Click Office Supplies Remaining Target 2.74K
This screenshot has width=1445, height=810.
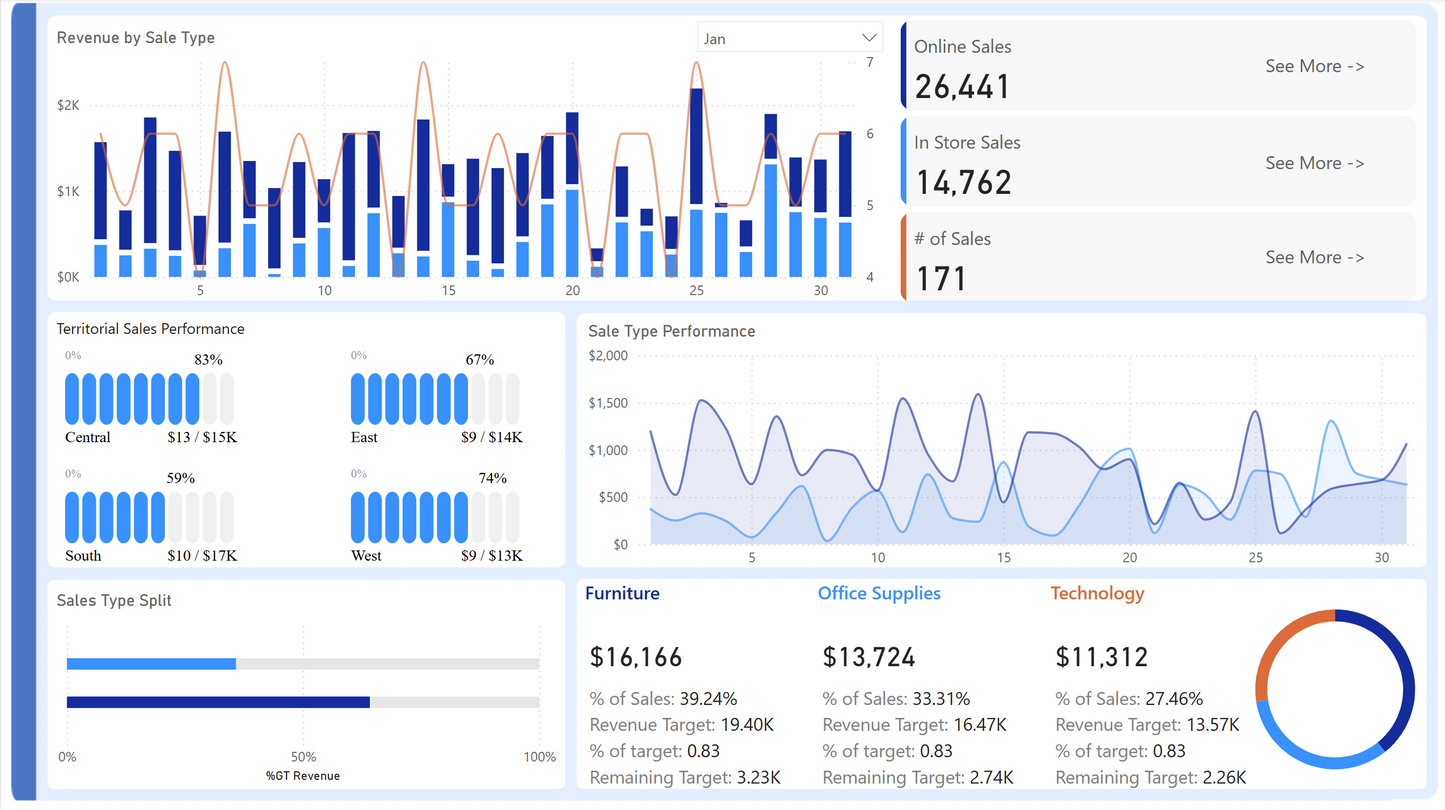click(x=918, y=777)
